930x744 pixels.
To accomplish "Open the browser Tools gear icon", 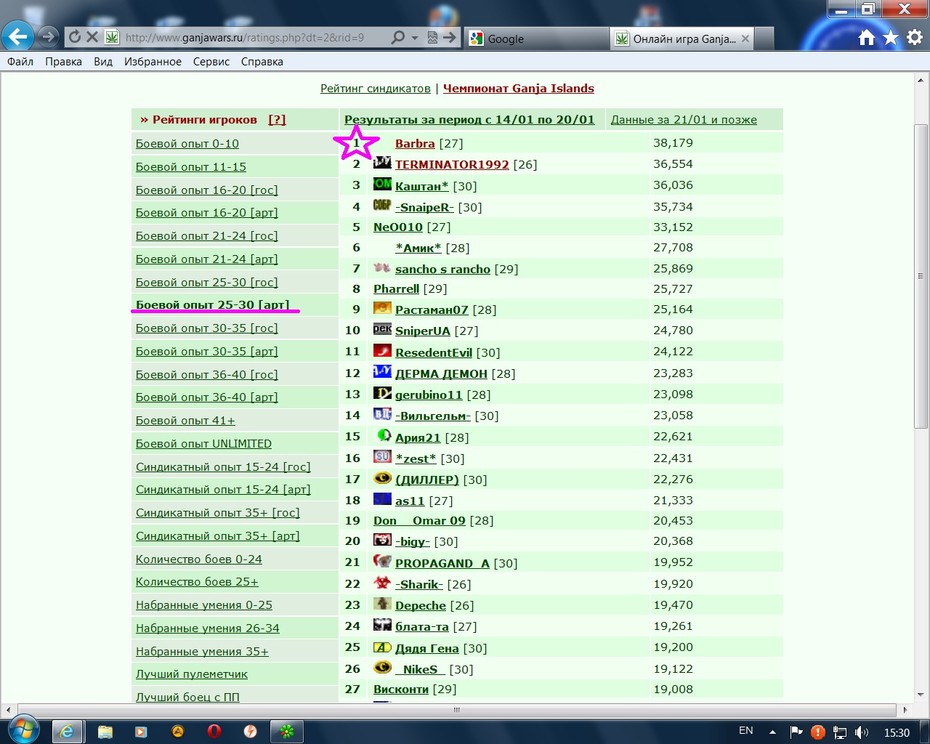I will 915,37.
